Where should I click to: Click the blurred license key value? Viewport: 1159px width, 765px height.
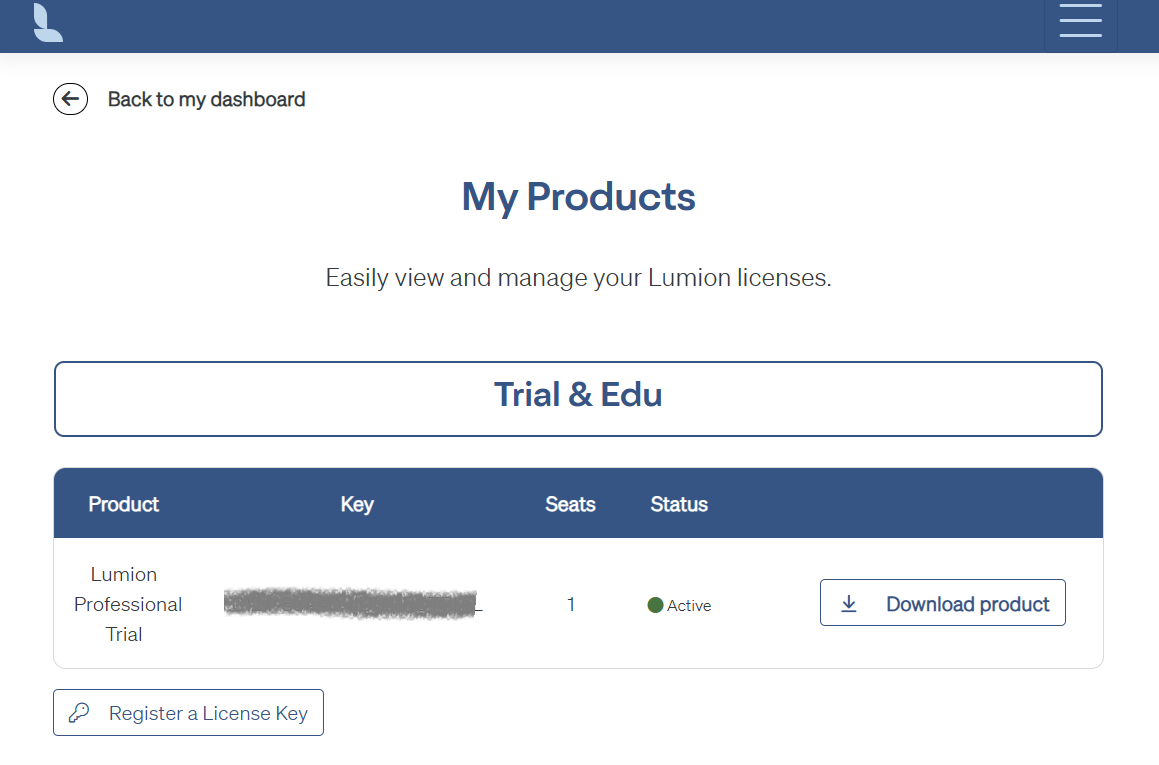click(353, 603)
